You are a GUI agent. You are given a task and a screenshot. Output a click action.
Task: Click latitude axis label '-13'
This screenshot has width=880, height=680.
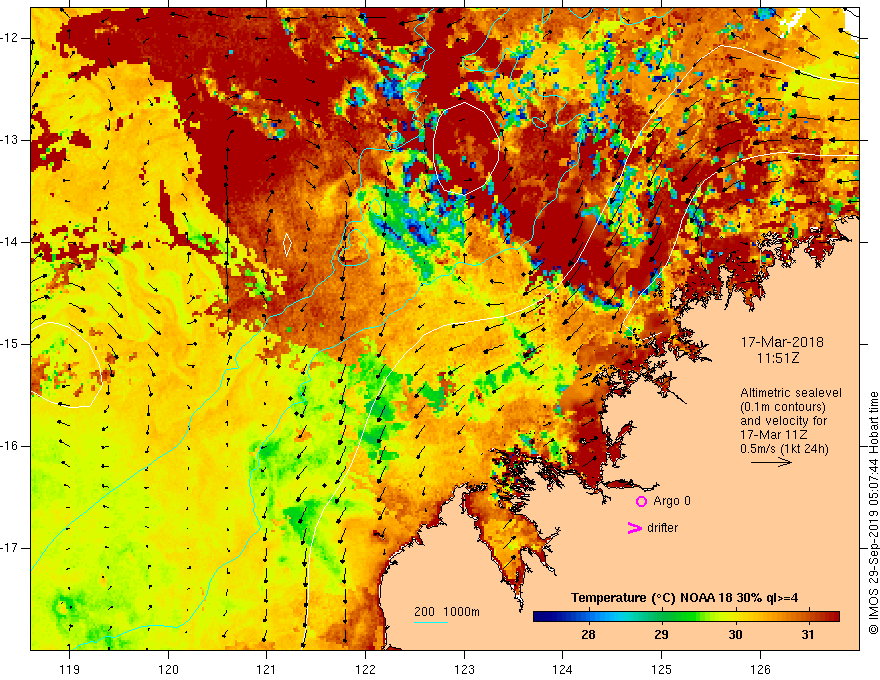click(x=10, y=140)
